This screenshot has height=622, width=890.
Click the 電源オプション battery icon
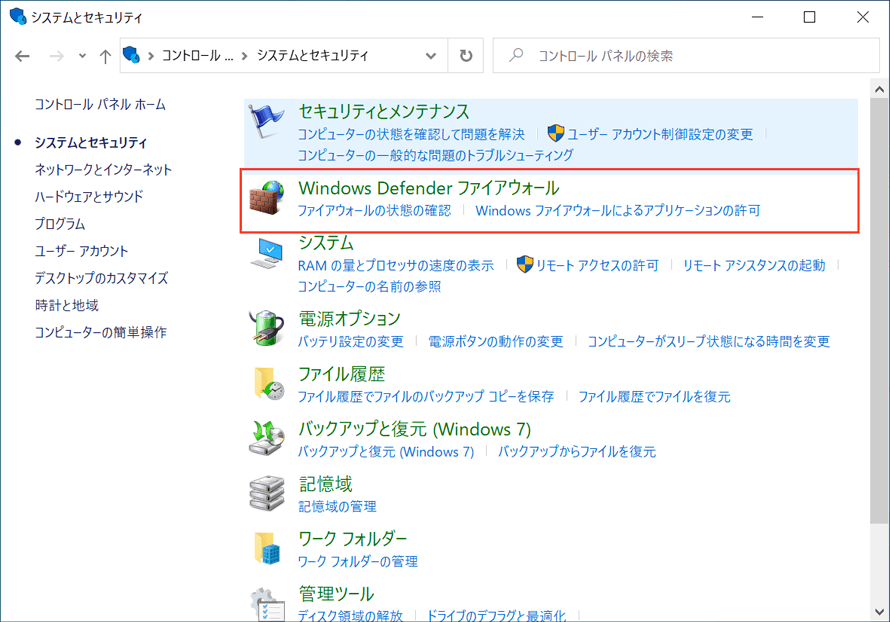[x=266, y=327]
